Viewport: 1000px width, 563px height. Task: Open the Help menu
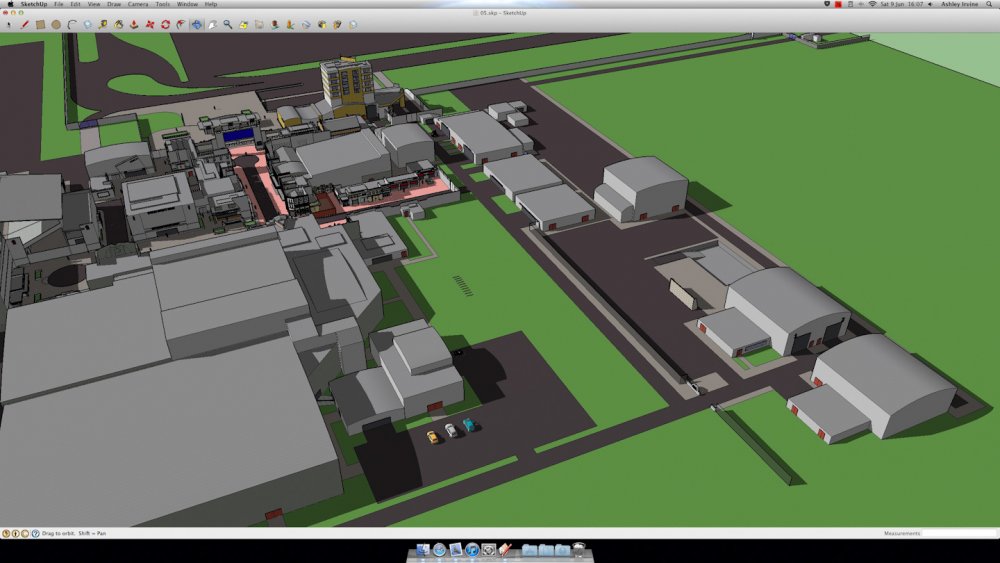coord(210,4)
